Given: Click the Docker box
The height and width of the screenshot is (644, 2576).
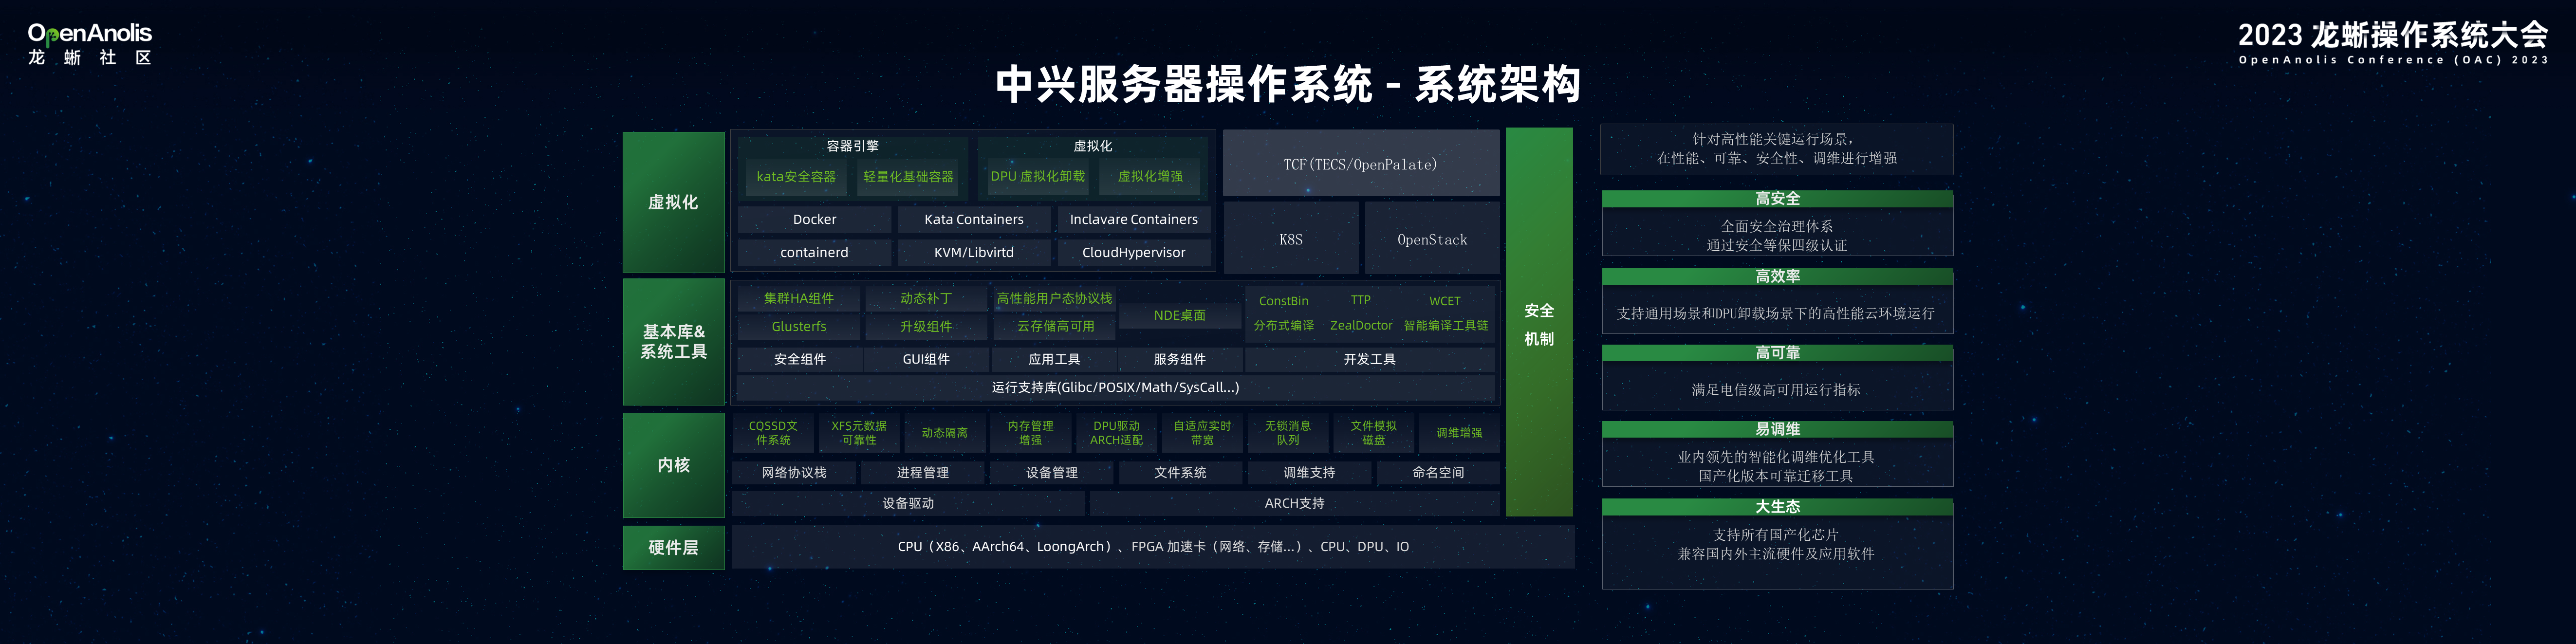Looking at the screenshot, I should (x=814, y=220).
